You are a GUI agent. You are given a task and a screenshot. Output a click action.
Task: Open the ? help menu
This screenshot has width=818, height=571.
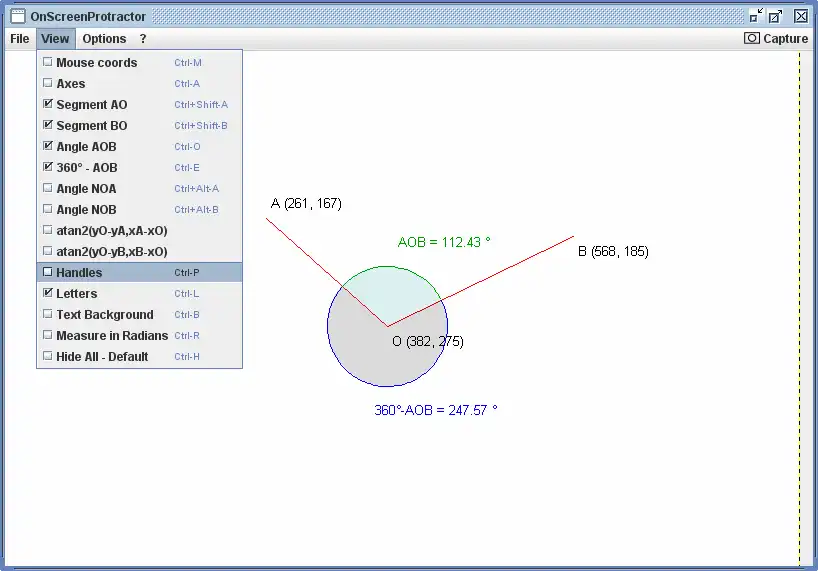tap(143, 39)
